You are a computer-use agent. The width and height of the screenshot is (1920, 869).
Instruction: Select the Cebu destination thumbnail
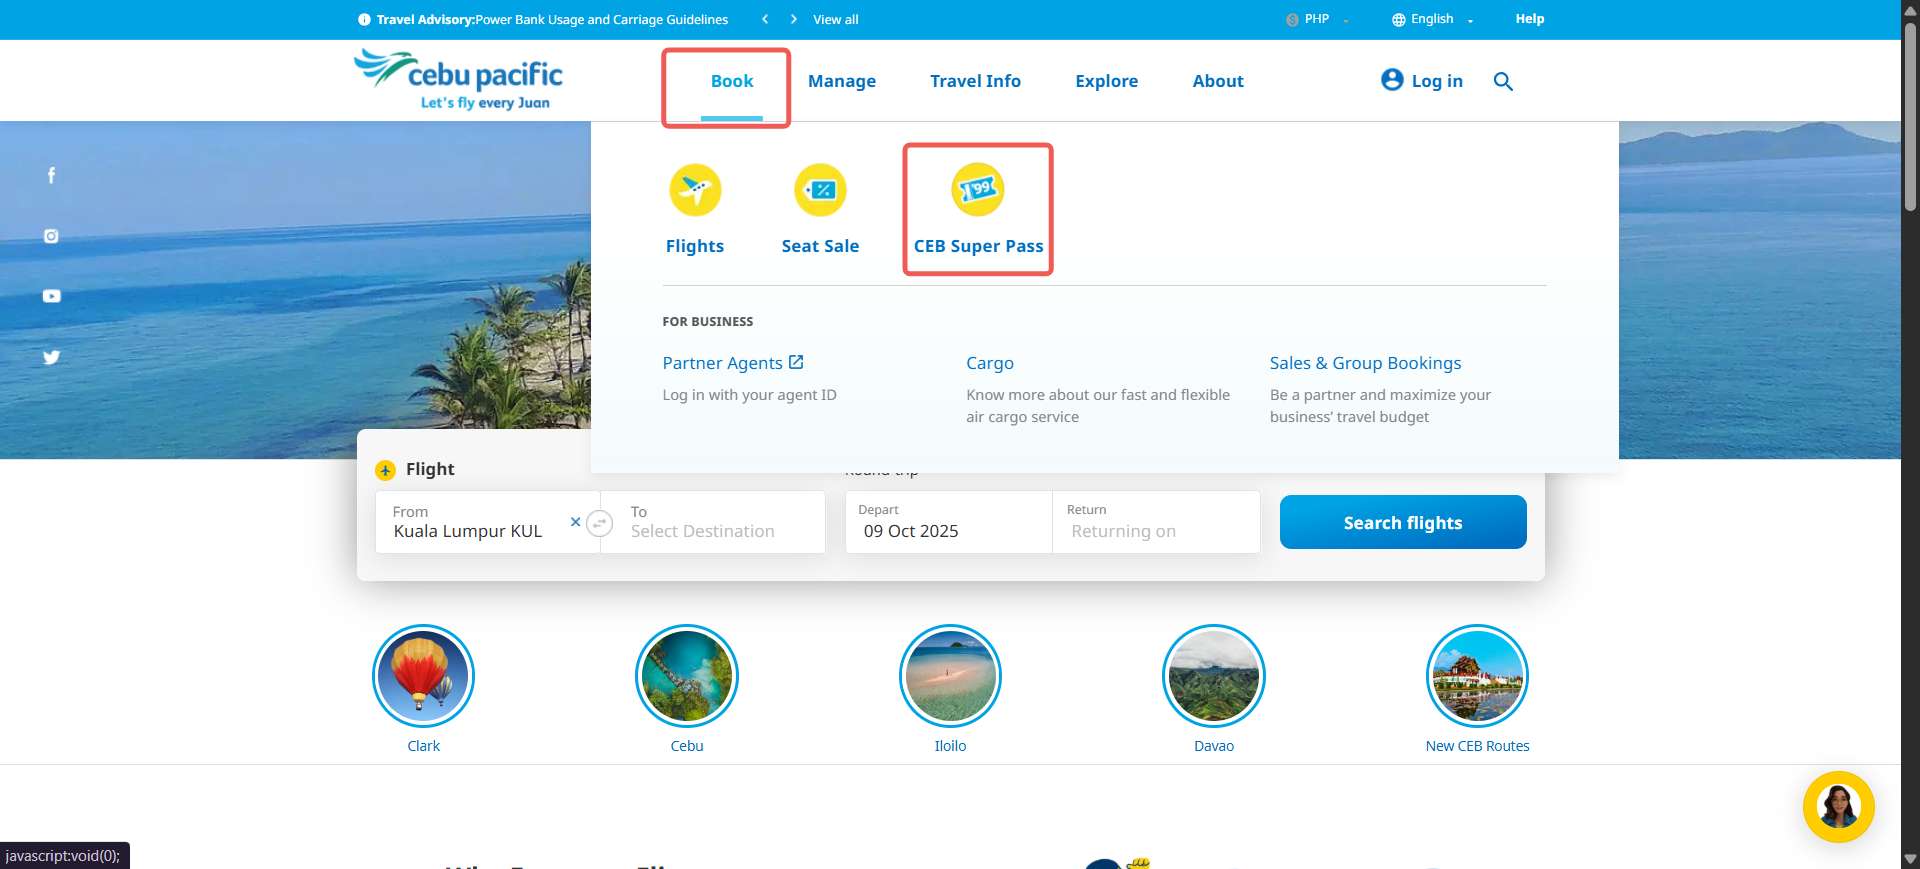pos(687,677)
